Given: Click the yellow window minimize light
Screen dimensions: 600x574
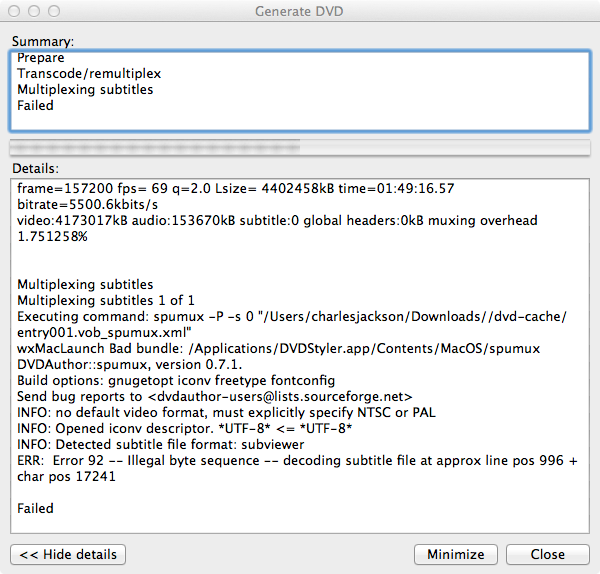Looking at the screenshot, I should coord(34,11).
